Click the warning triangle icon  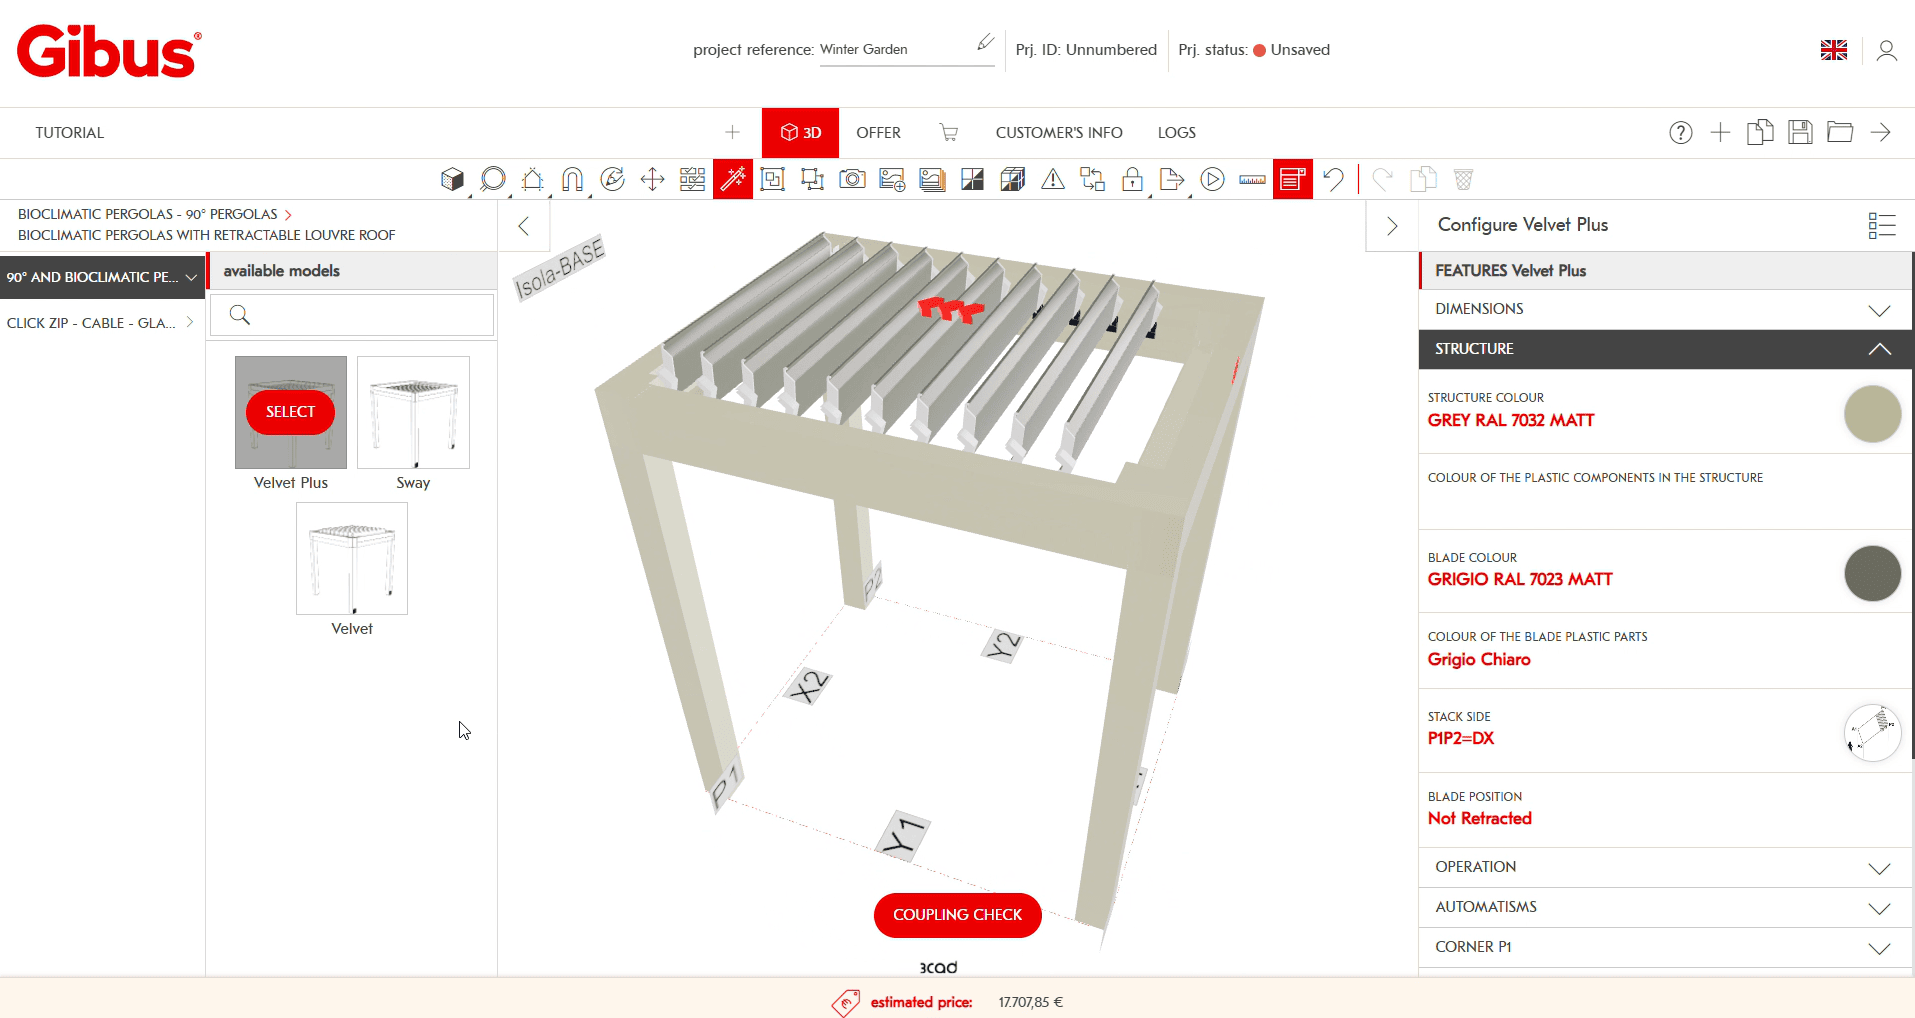coord(1053,180)
